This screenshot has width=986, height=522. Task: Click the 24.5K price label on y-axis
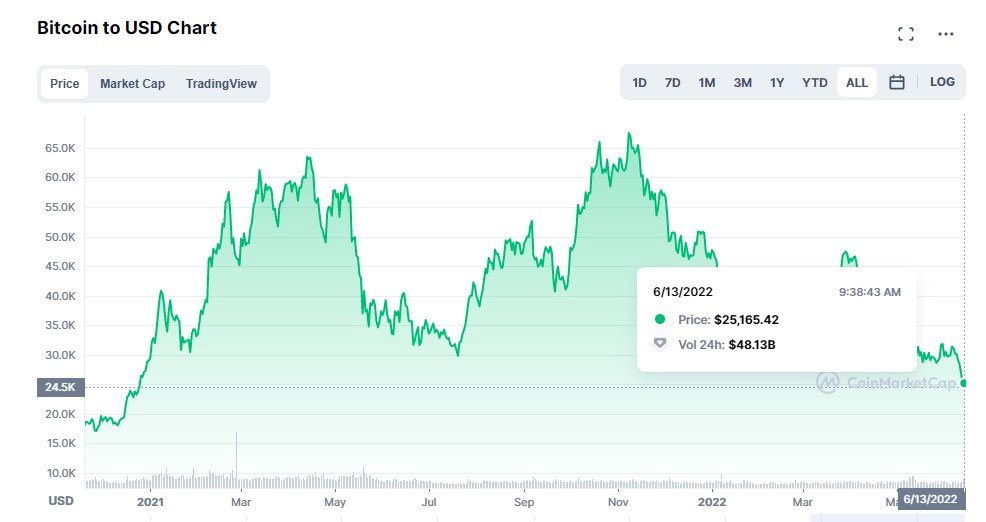(x=60, y=387)
